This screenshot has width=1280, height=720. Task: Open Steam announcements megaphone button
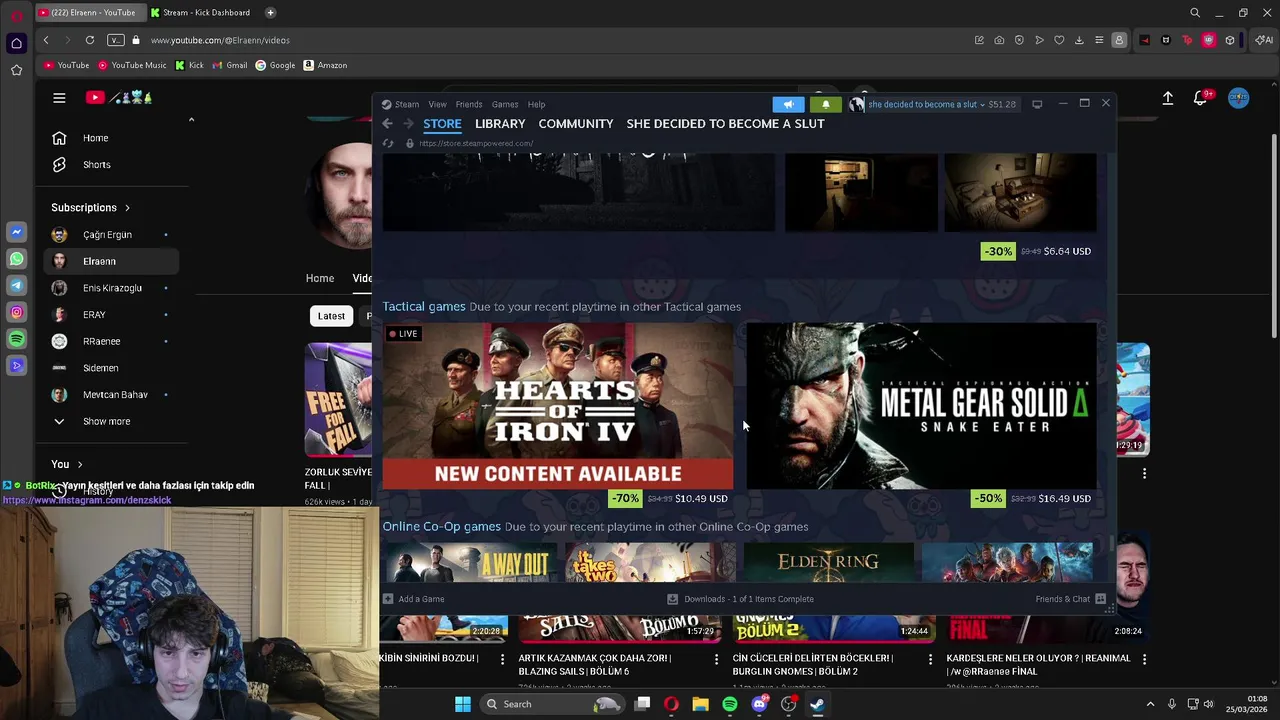tap(788, 104)
